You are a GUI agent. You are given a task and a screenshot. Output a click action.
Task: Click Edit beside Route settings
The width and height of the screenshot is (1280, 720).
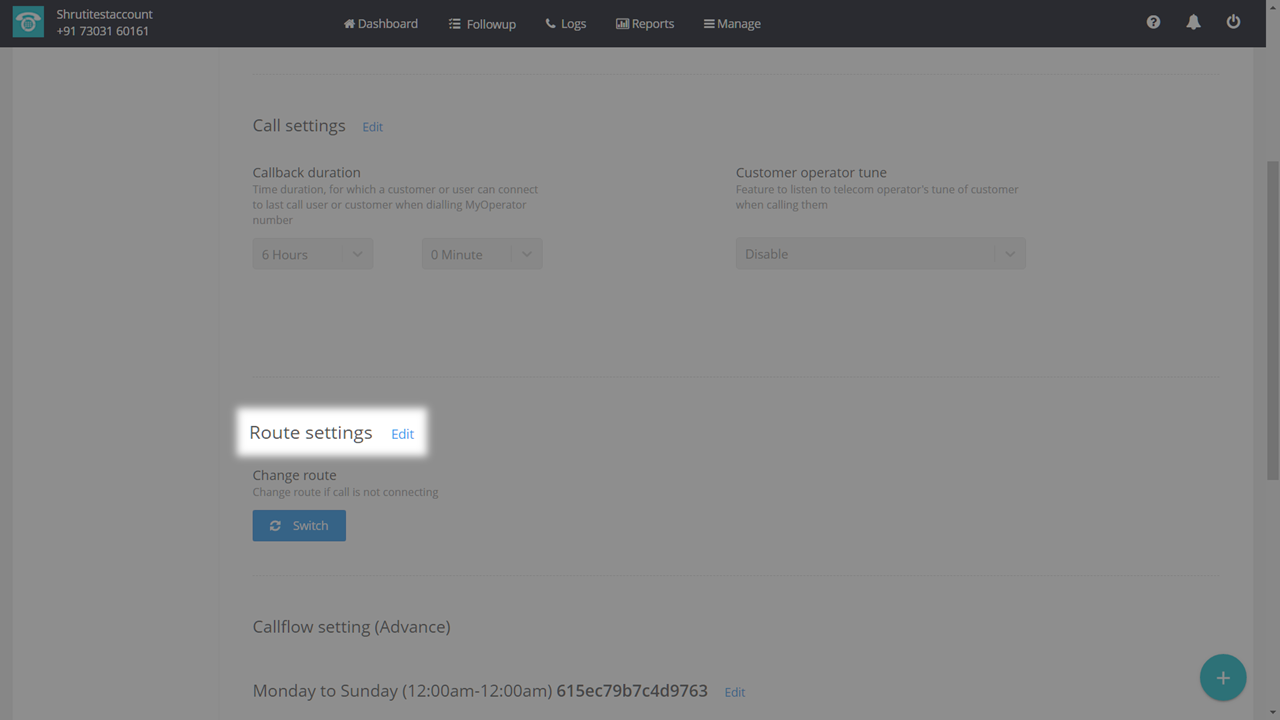point(402,434)
